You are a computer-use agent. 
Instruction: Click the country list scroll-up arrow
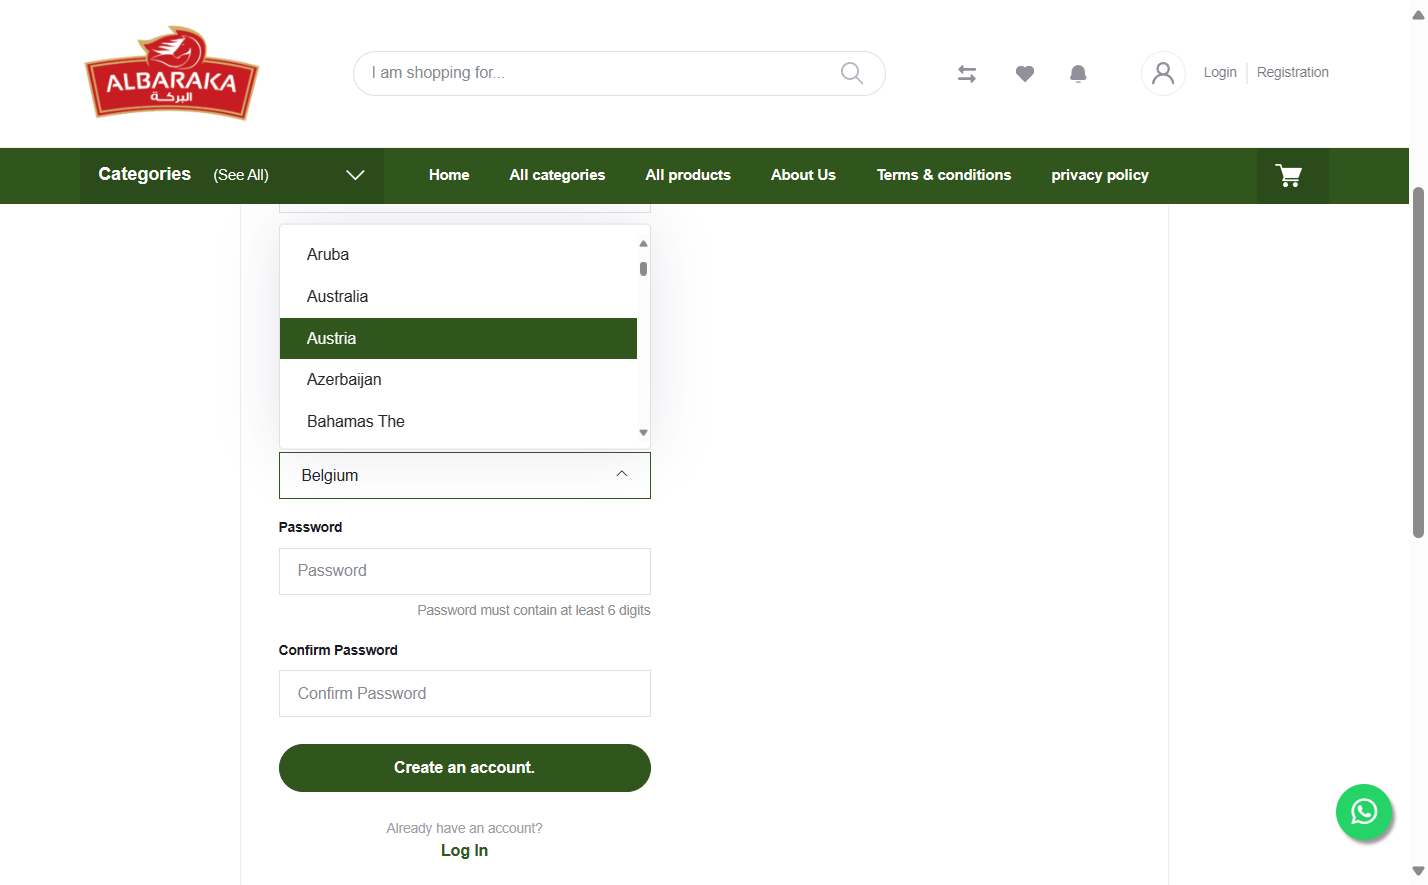tap(643, 243)
